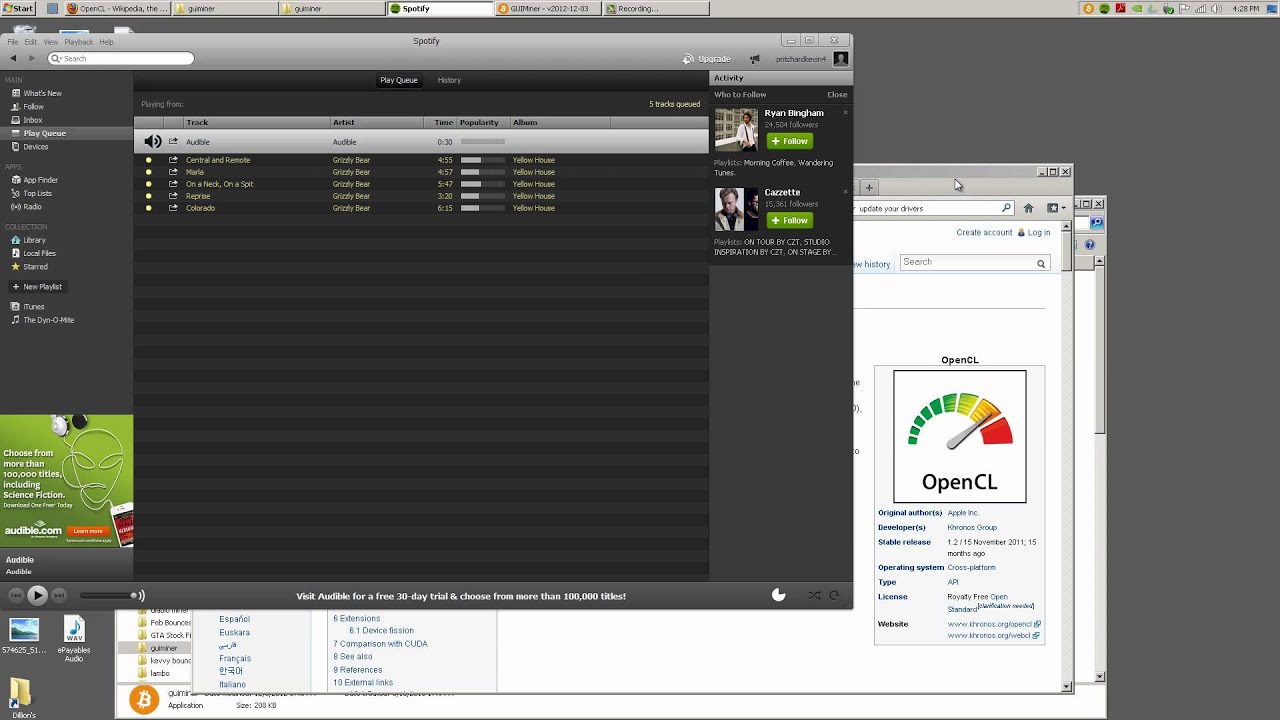
Task: Click share icon for On a Neck, On a Spit
Action: pos(173,184)
